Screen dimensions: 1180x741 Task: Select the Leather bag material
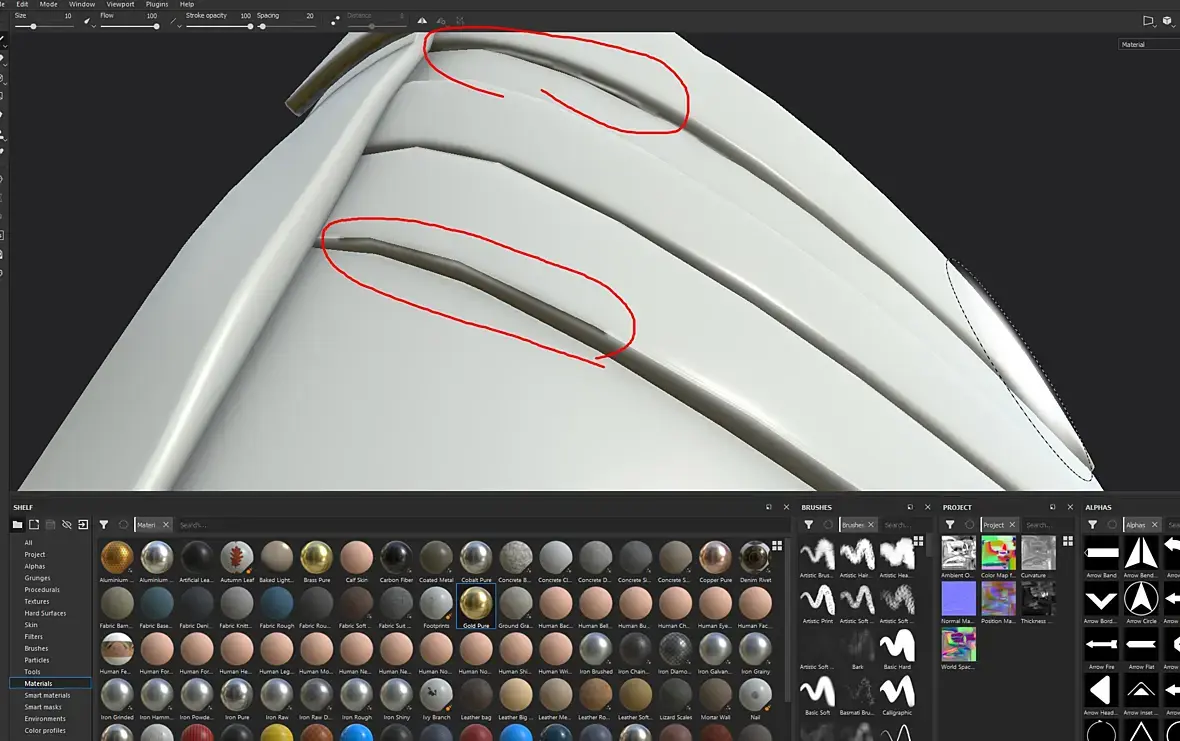pos(476,700)
